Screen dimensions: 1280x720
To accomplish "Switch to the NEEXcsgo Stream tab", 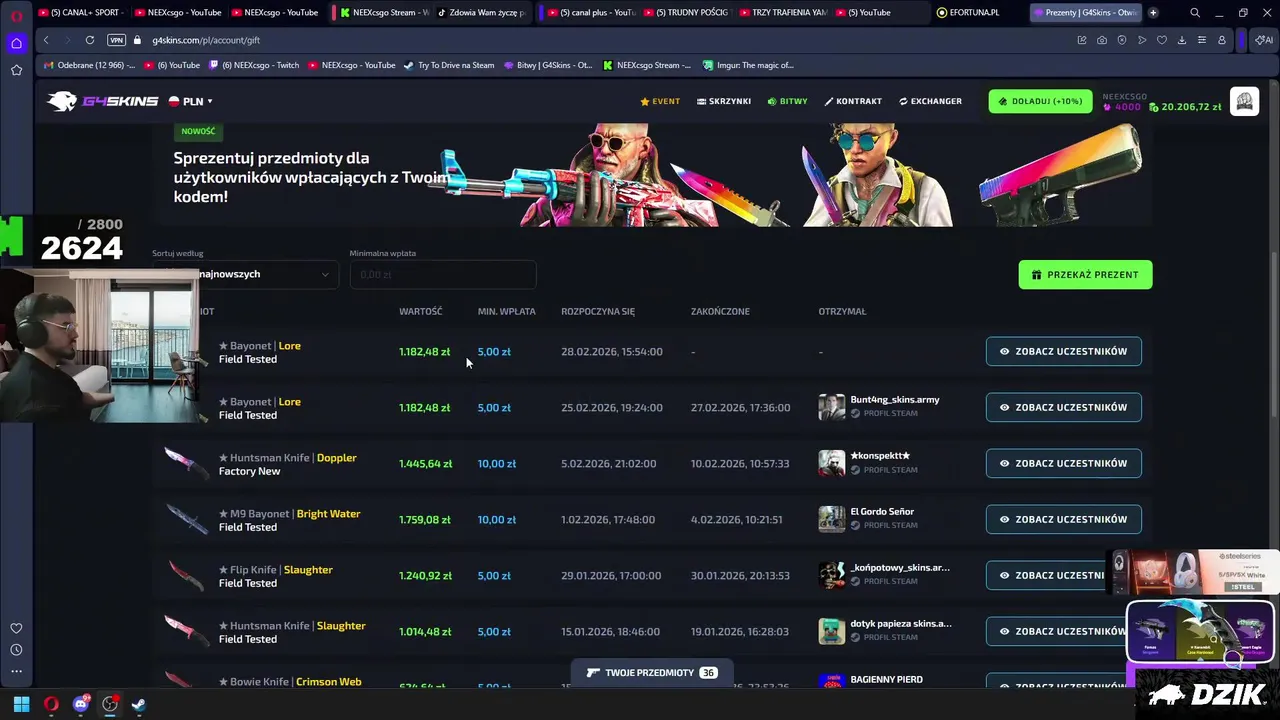I will tap(384, 13).
